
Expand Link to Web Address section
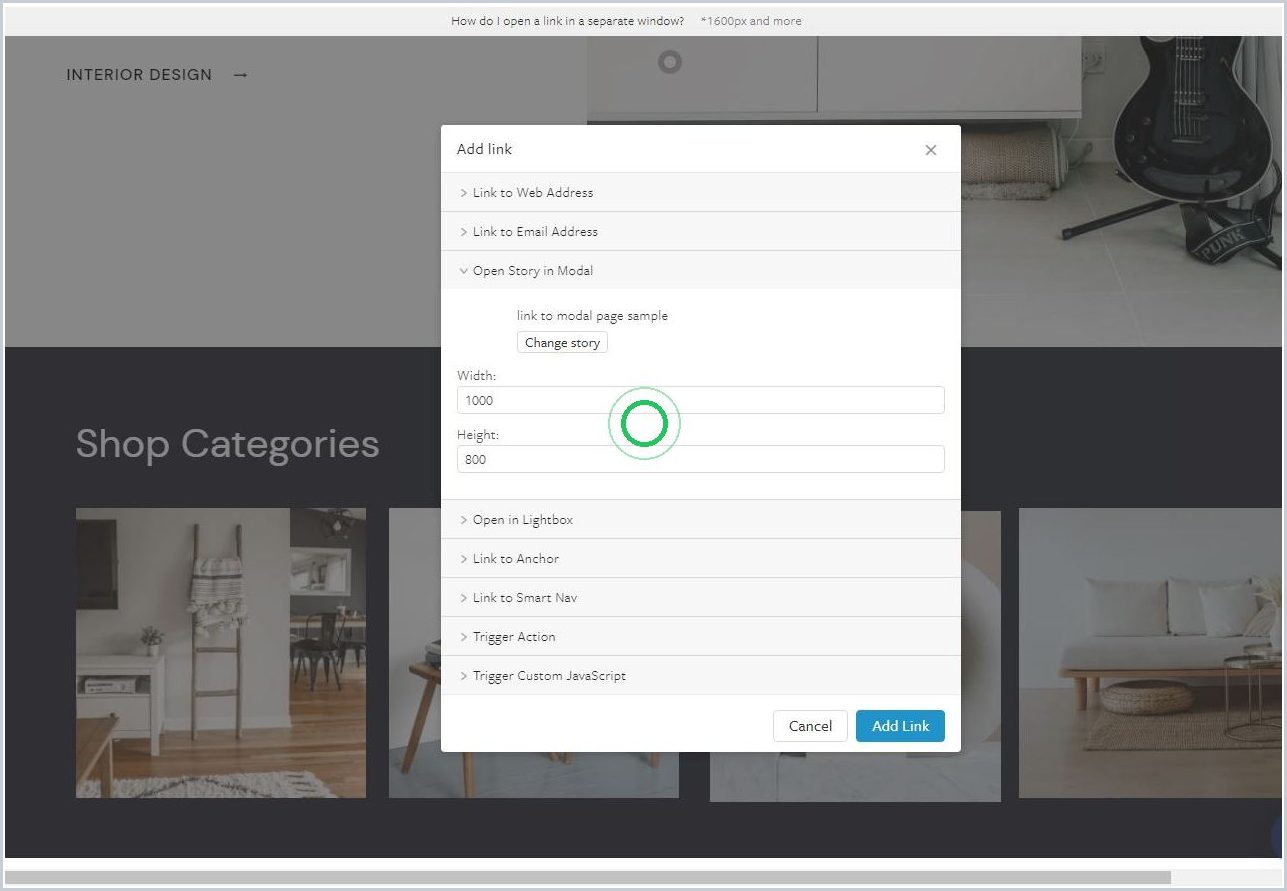(700, 192)
